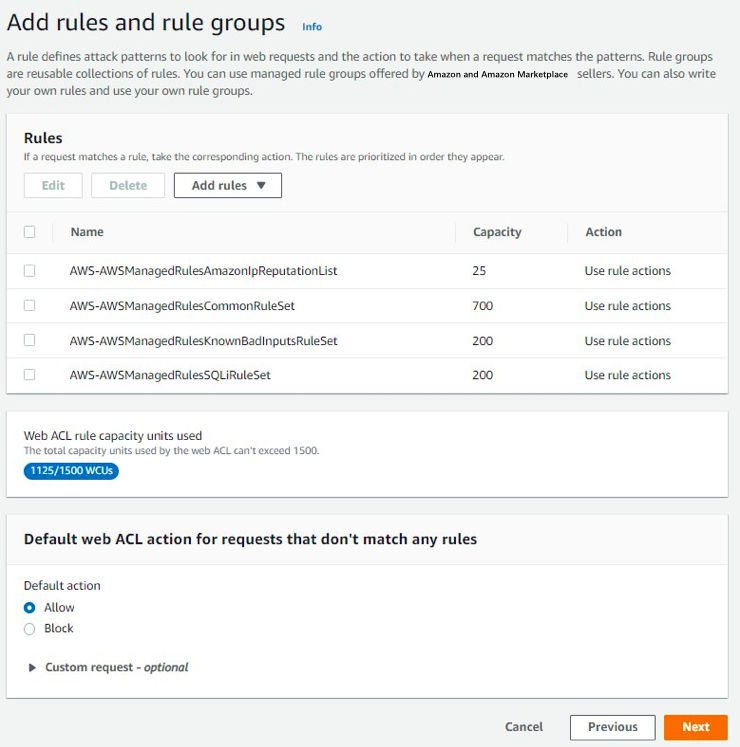
Task: Click the Info link beside the title
Action: tap(312, 27)
